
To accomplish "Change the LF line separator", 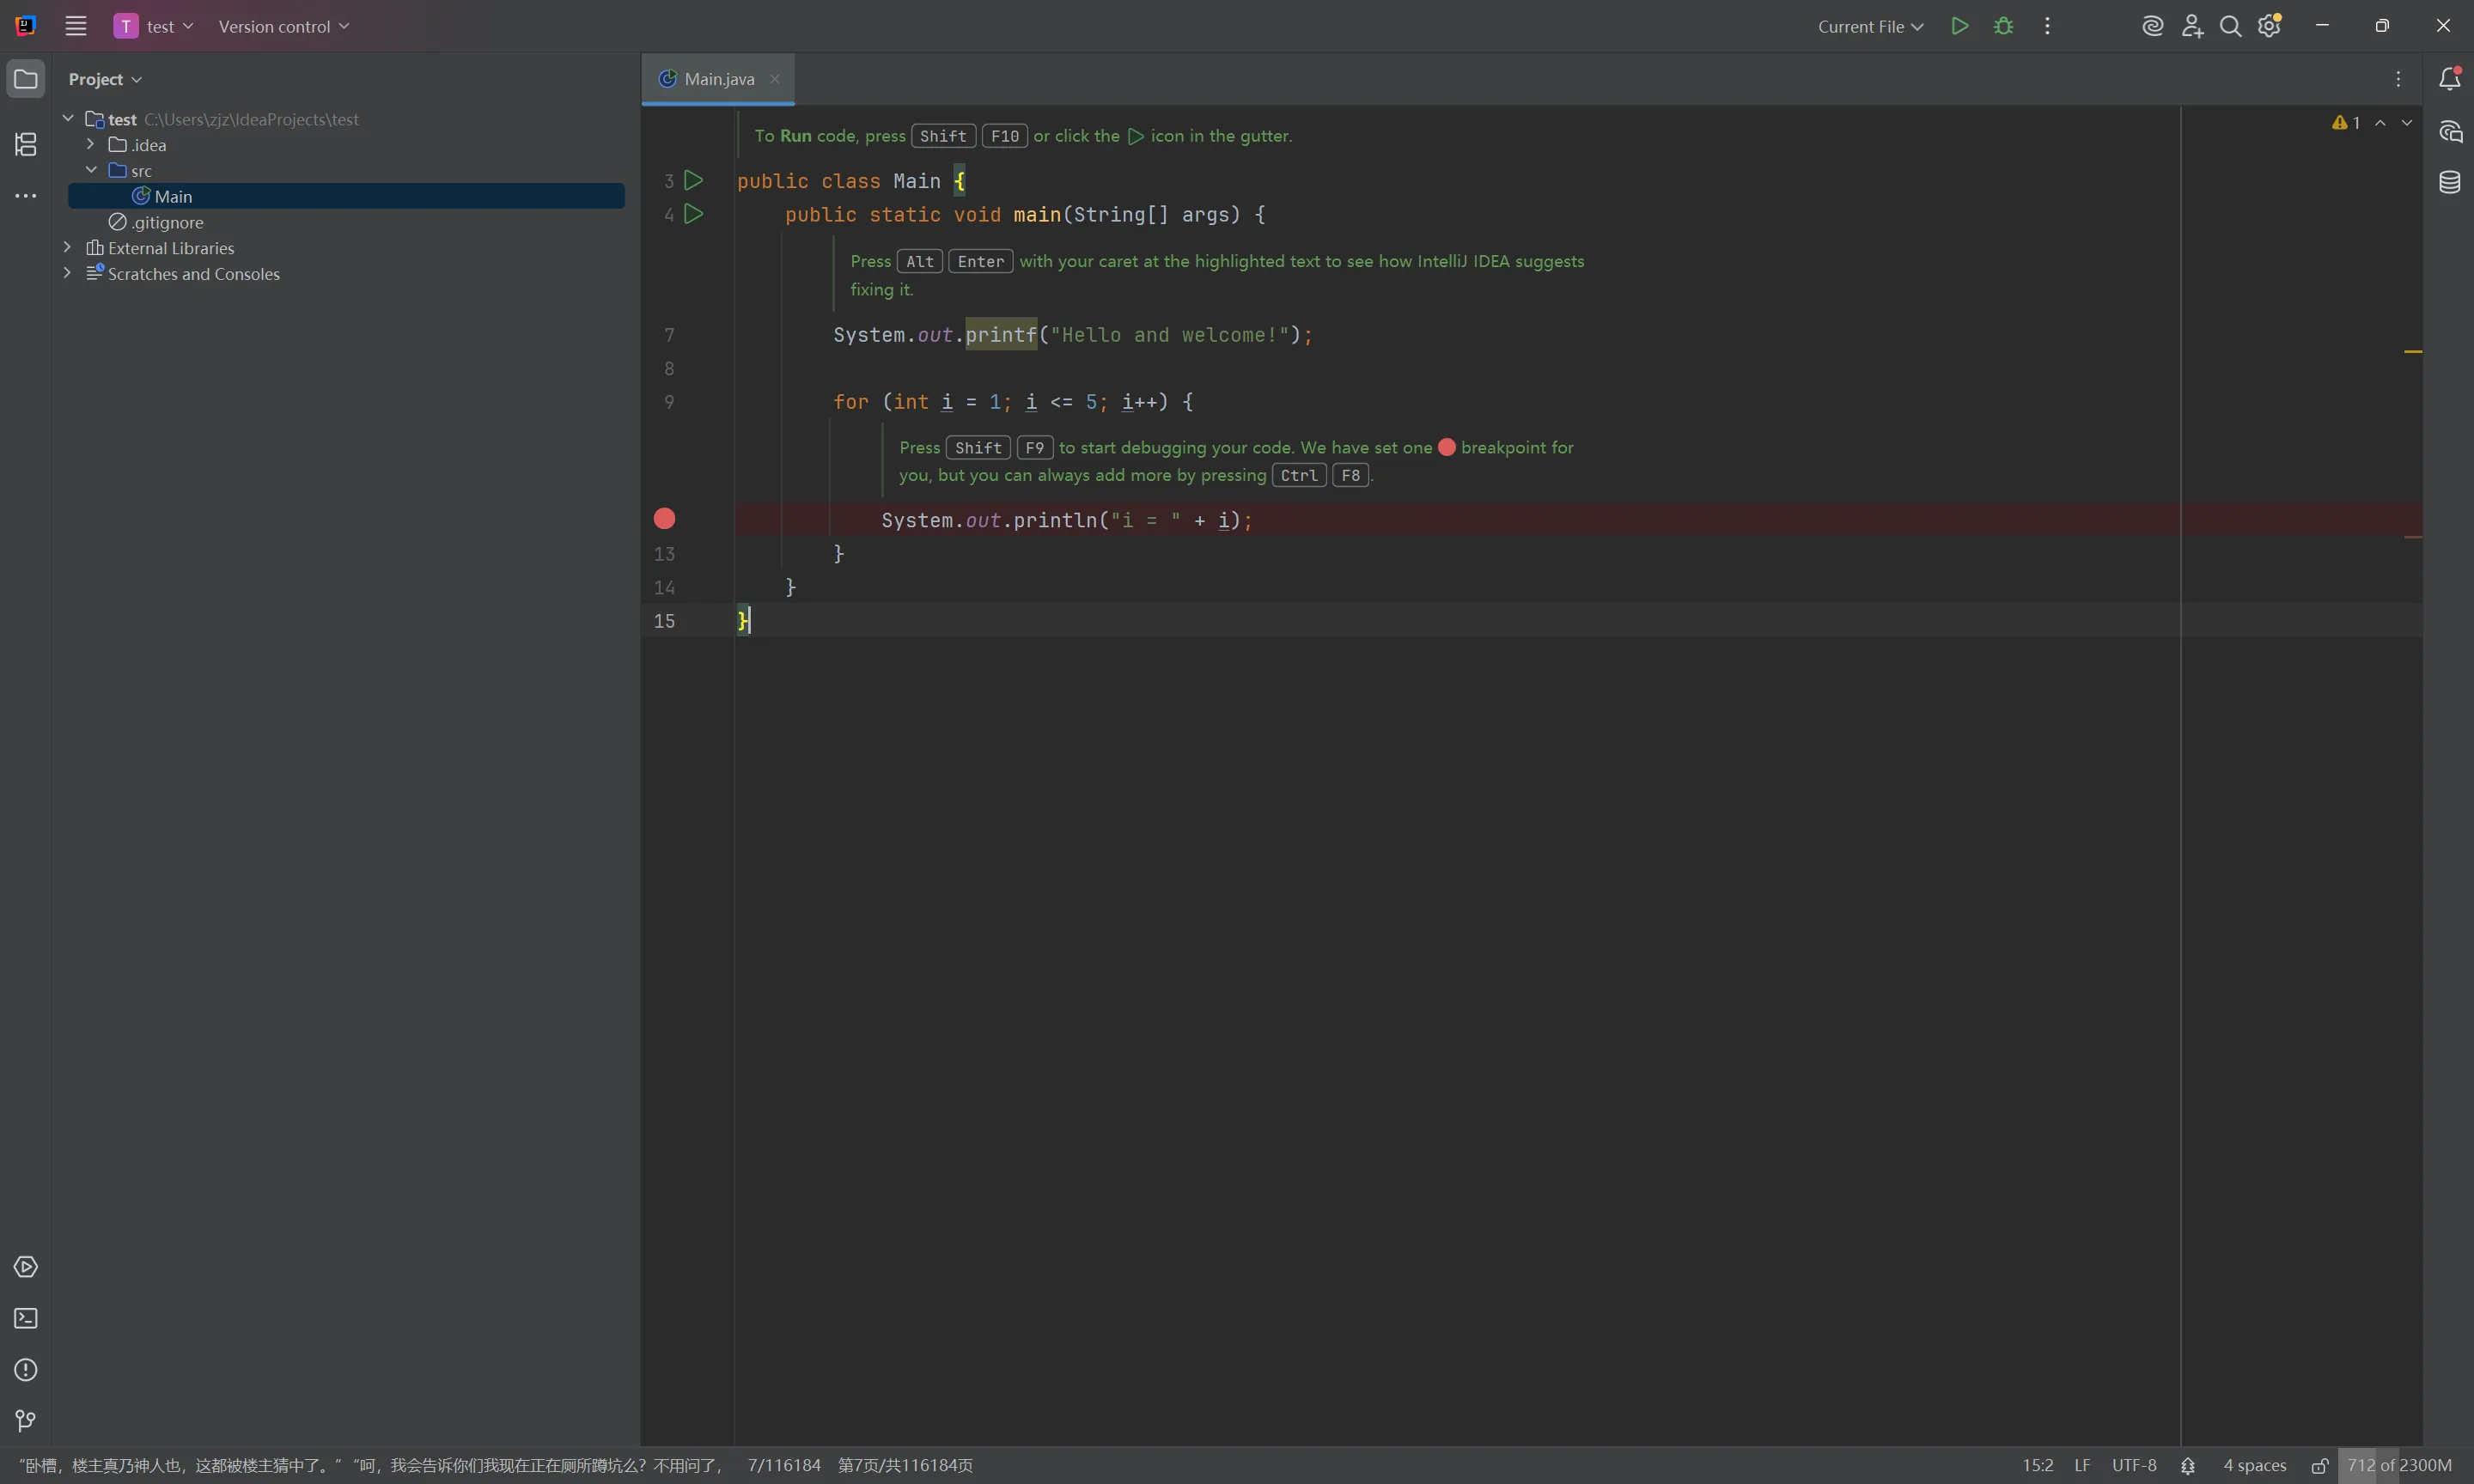I will point(2082,1465).
